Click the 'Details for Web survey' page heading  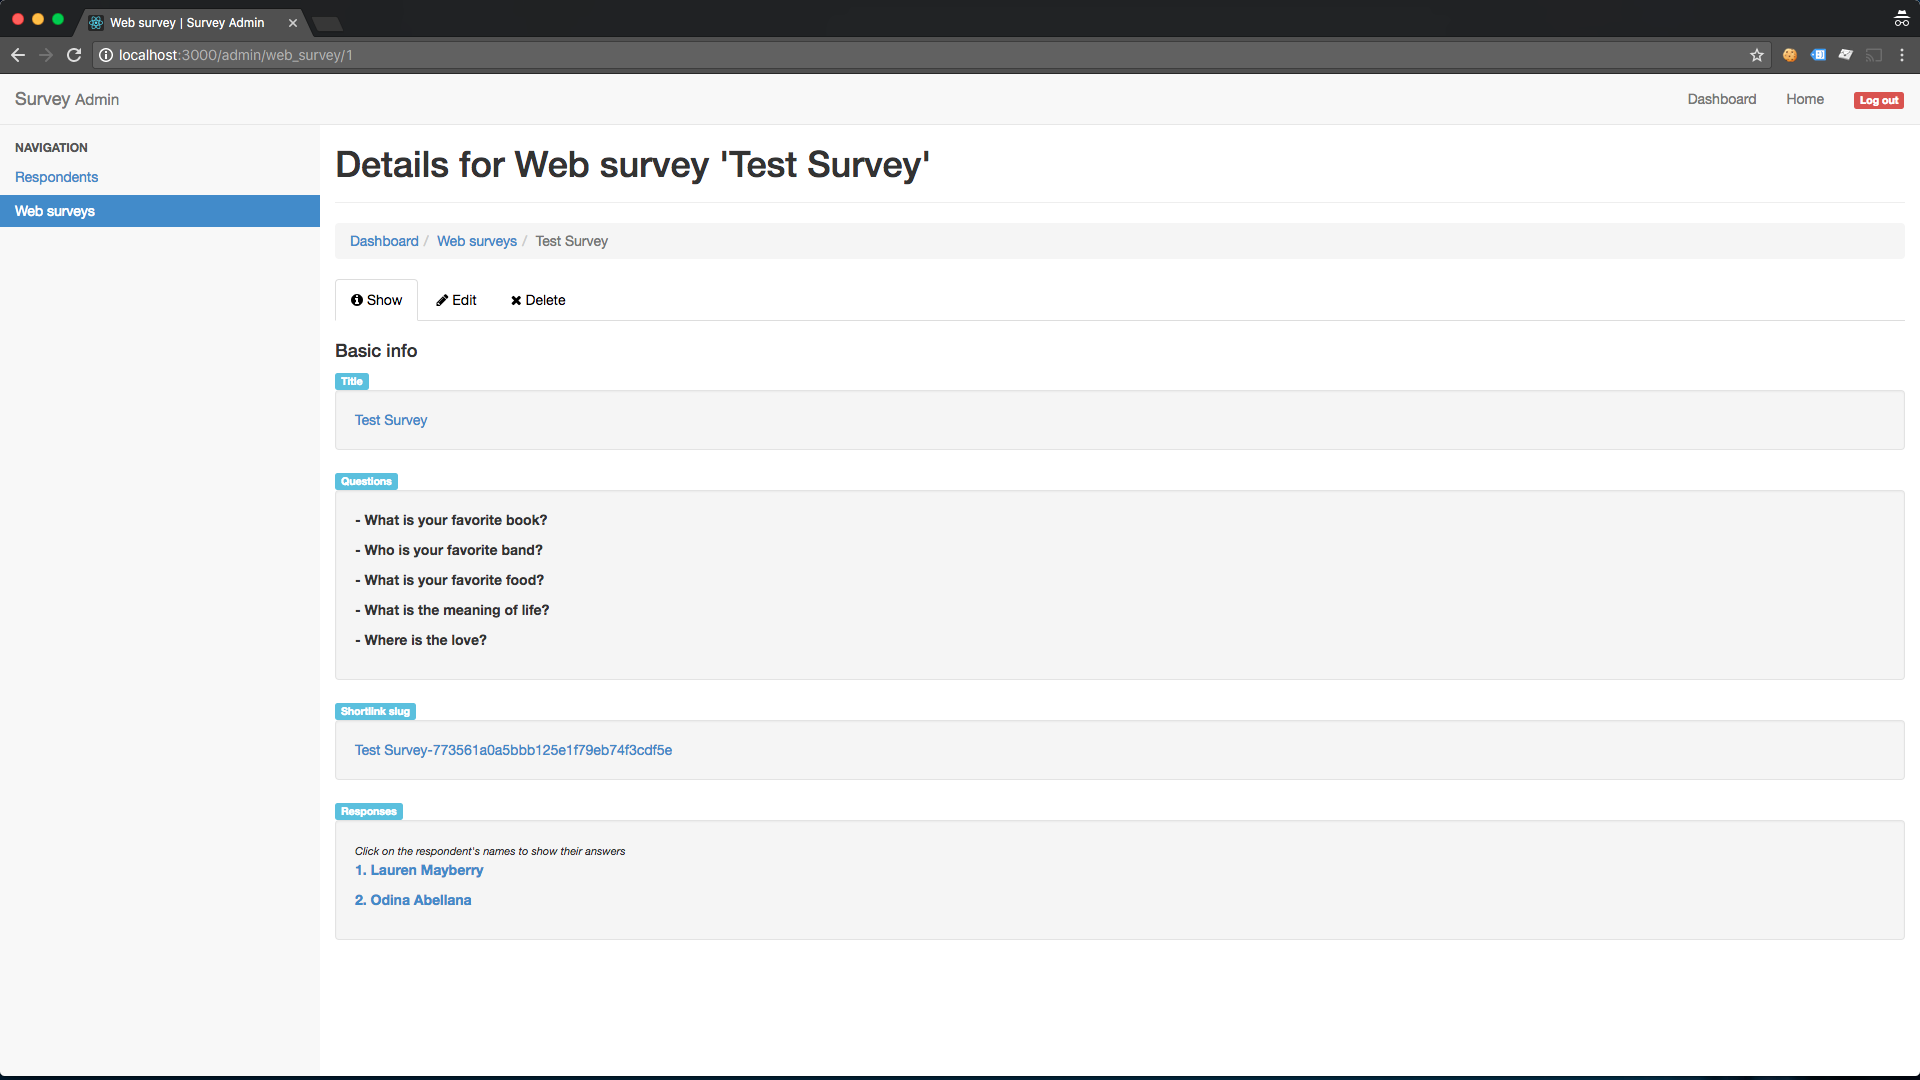point(632,164)
